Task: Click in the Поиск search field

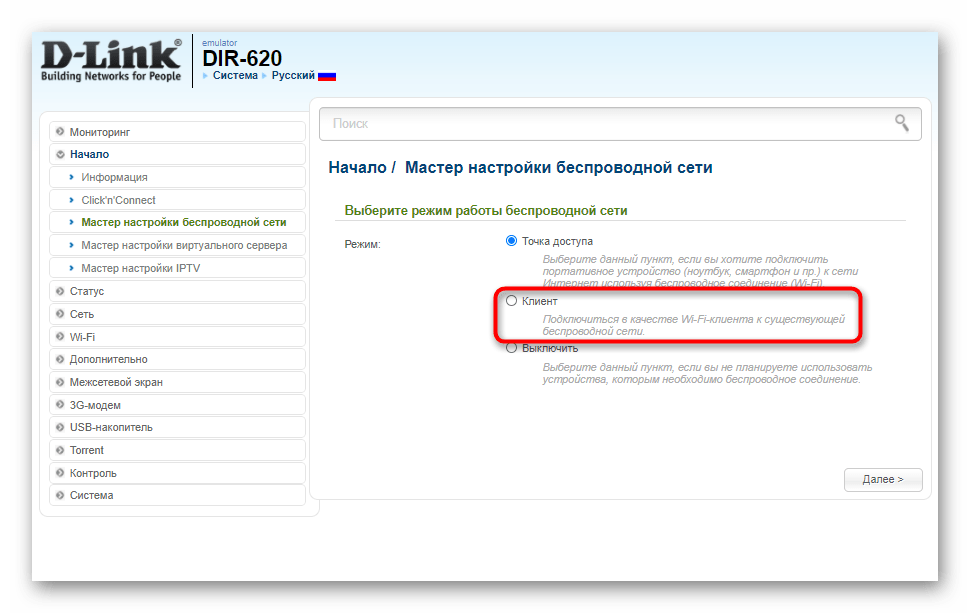Action: pos(600,124)
